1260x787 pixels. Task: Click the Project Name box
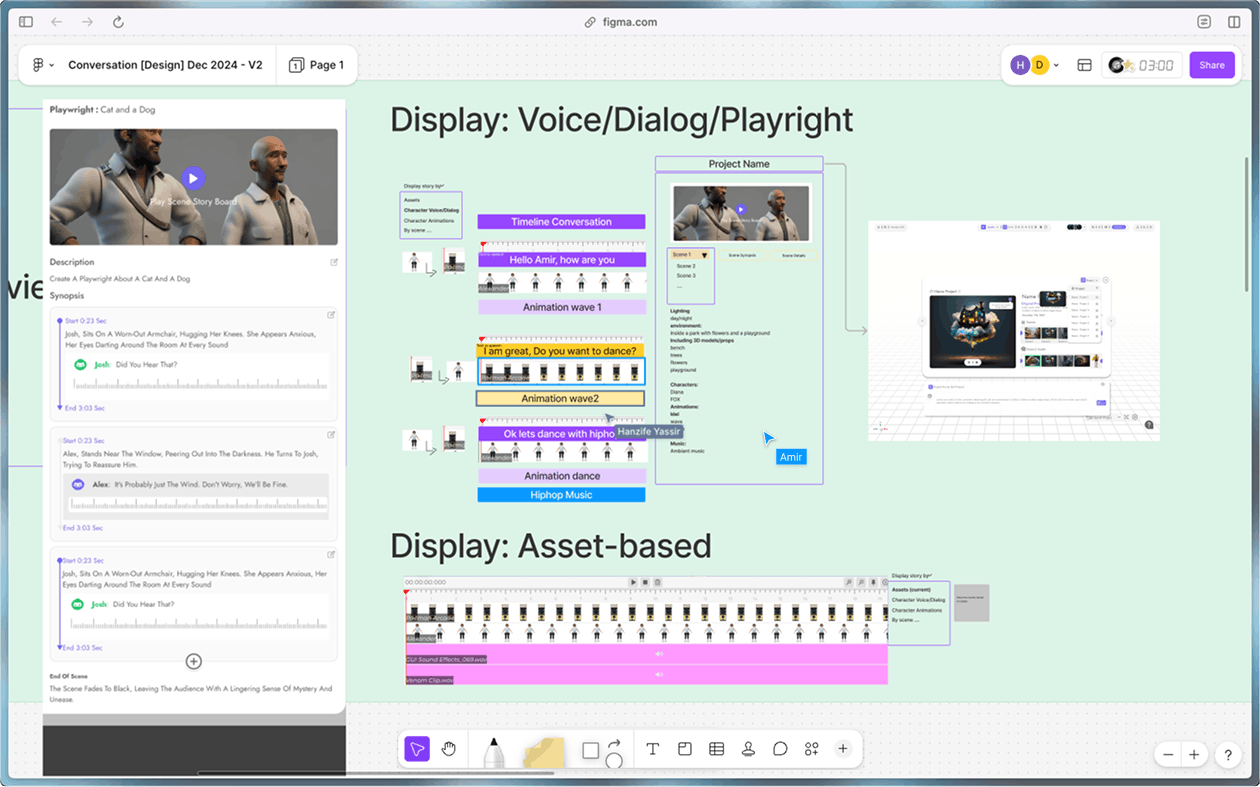pos(739,164)
